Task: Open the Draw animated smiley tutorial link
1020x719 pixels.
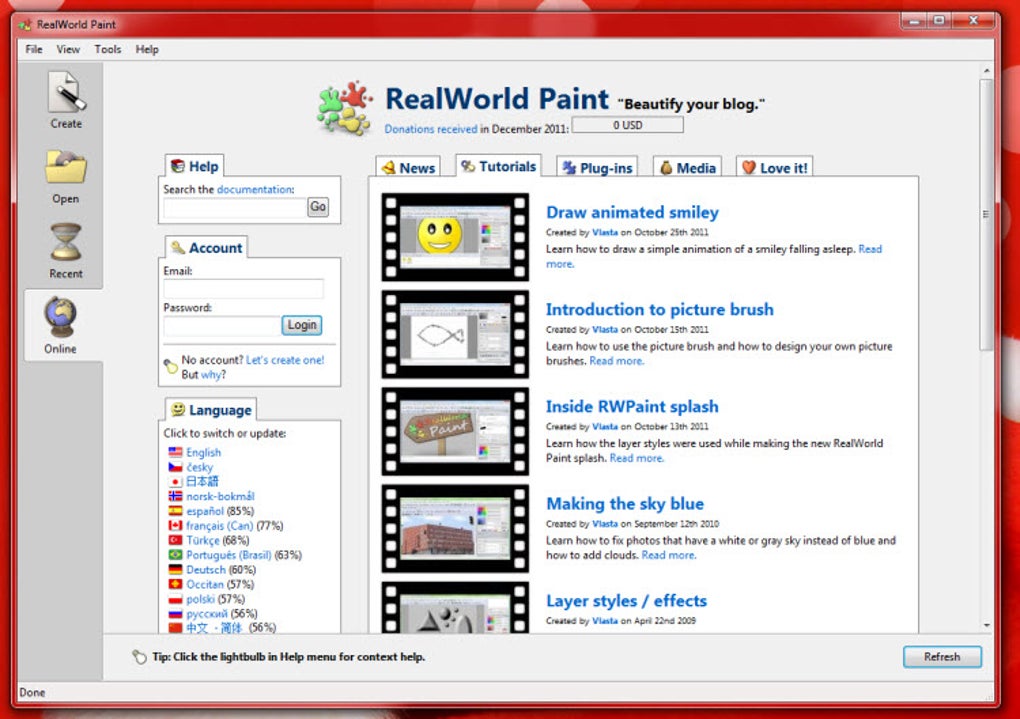Action: coord(632,212)
